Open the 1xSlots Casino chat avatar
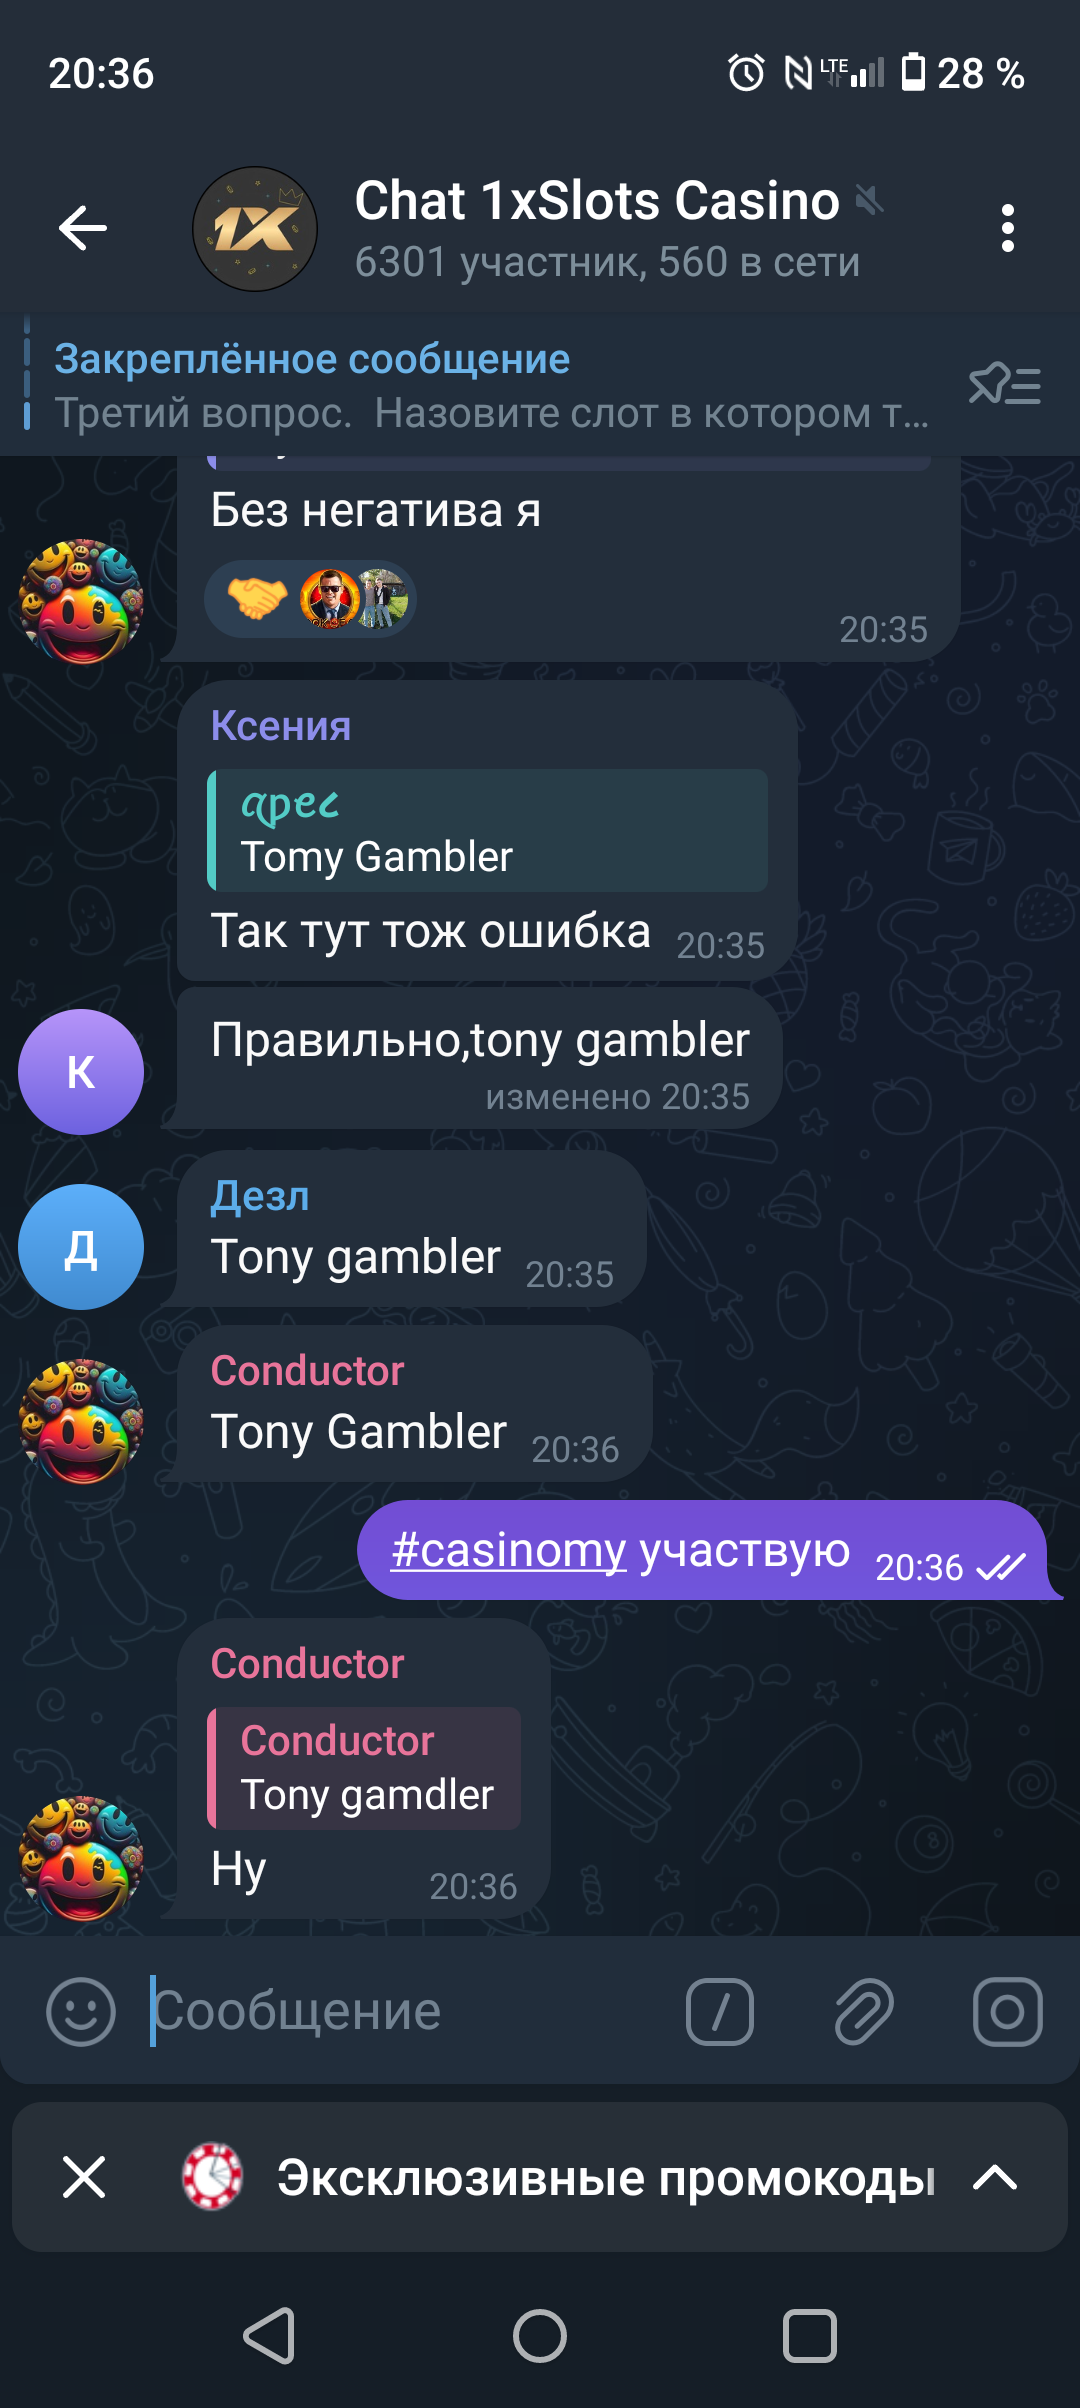Image resolution: width=1080 pixels, height=2408 pixels. [255, 229]
